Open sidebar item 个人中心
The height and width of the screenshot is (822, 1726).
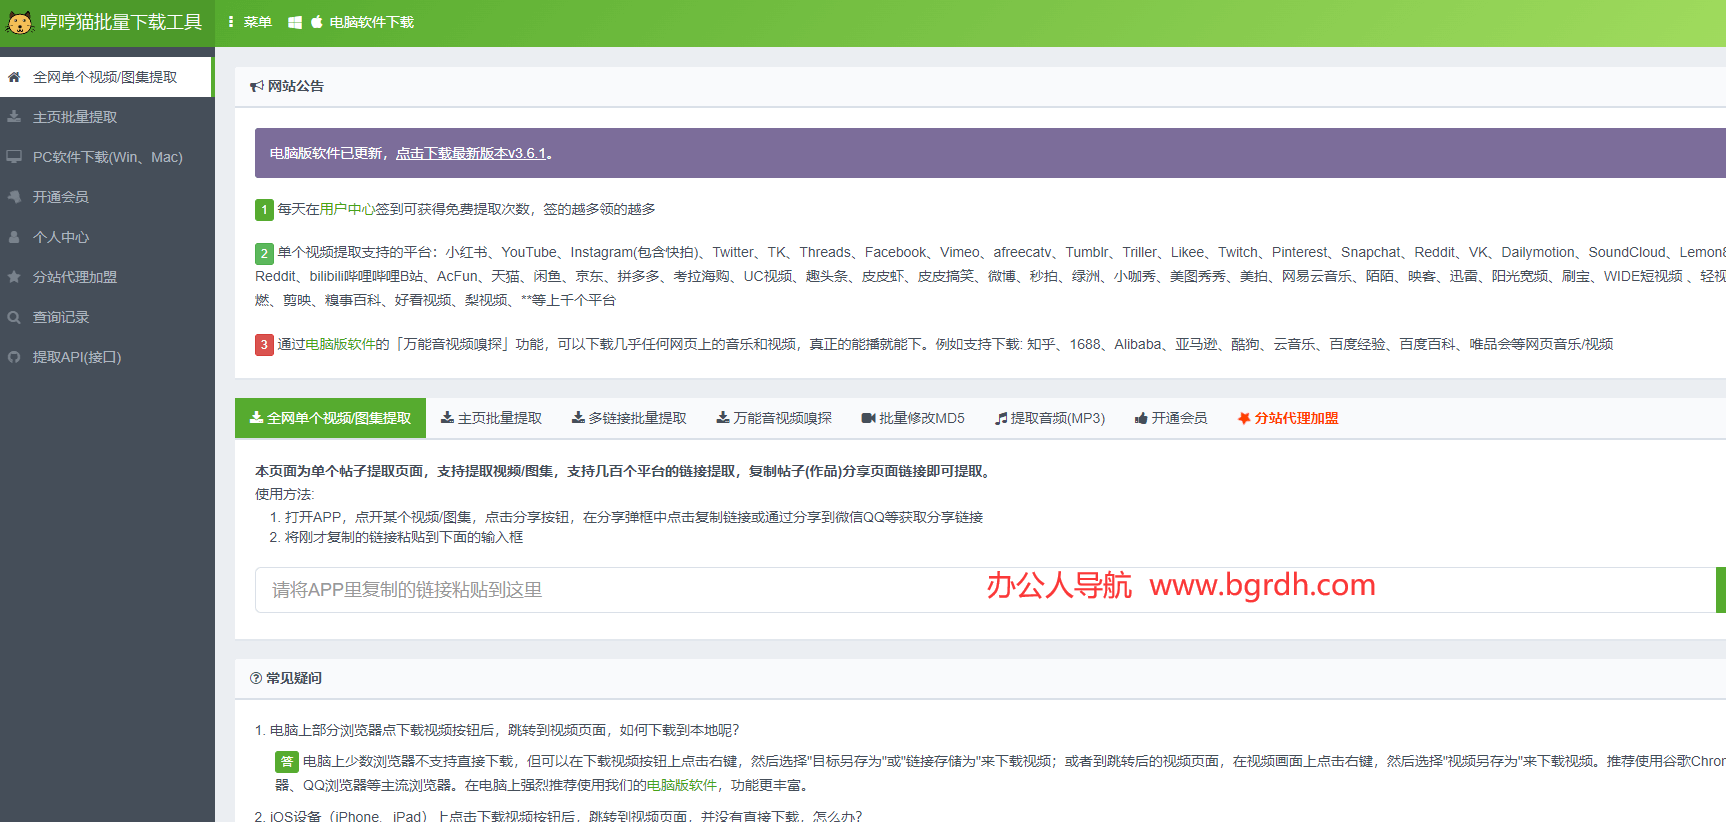pyautogui.click(x=106, y=237)
